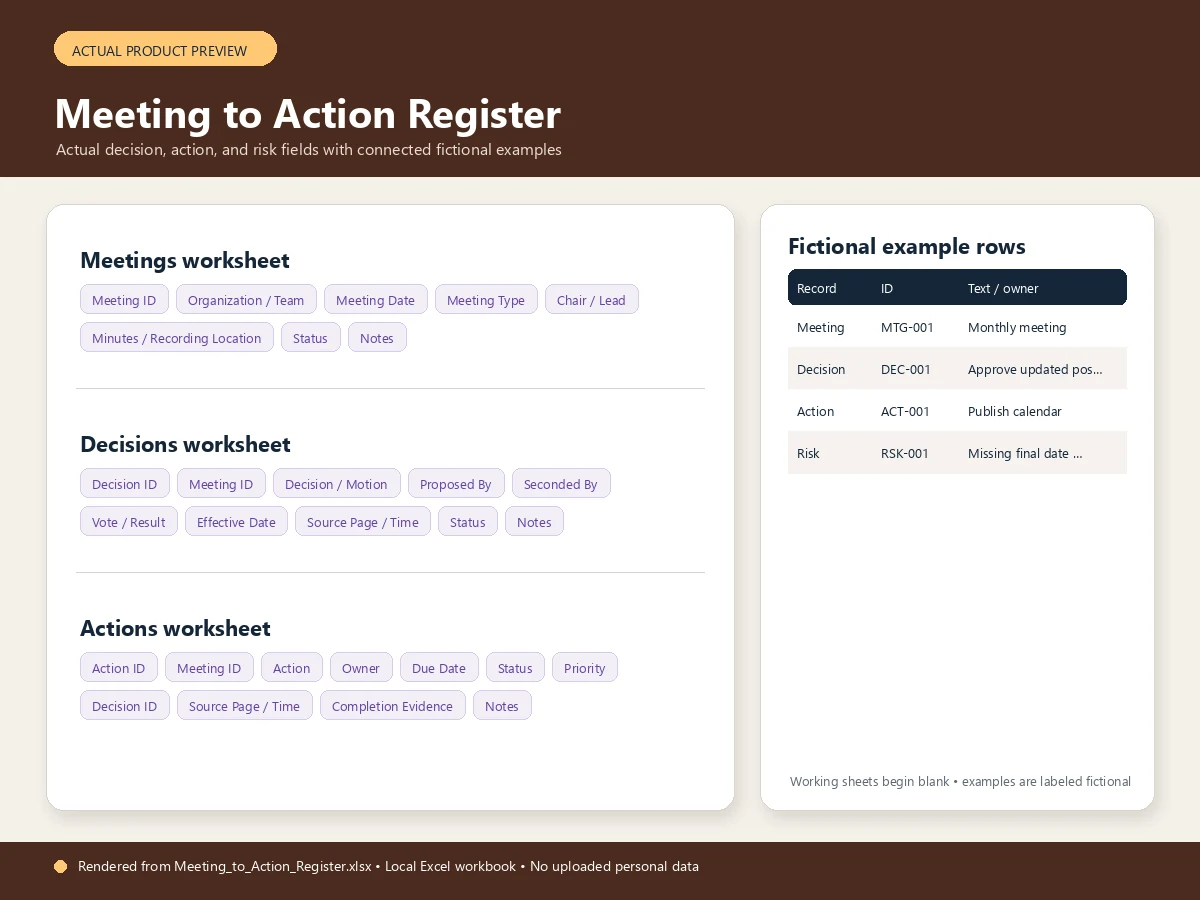The width and height of the screenshot is (1200, 900).
Task: Click the Rendered from Meeting_to_Action_Register.xlsx footer text
Action: tap(388, 866)
